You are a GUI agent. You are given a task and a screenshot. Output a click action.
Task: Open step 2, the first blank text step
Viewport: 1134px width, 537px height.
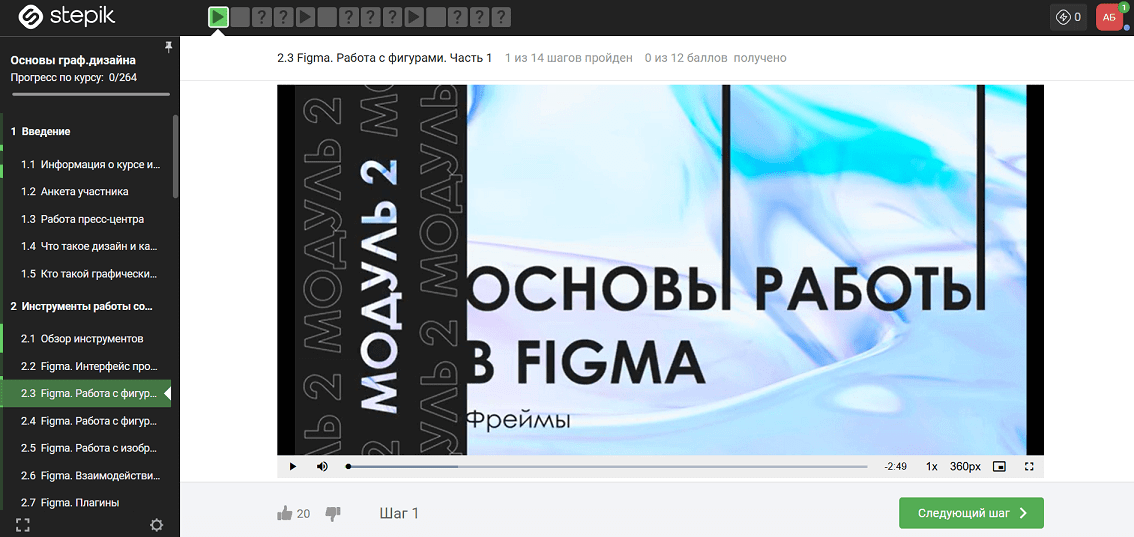pos(241,17)
